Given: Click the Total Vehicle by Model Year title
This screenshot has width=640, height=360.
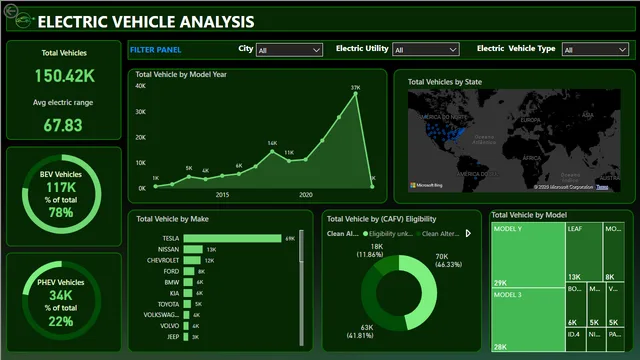Looking at the screenshot, I should point(181,74).
